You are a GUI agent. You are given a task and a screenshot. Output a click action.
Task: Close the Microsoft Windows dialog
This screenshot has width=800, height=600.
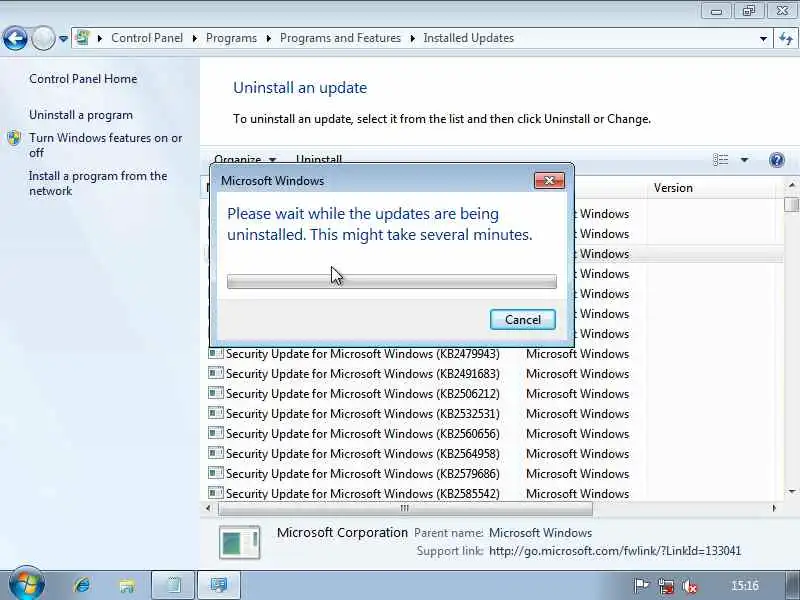click(549, 180)
